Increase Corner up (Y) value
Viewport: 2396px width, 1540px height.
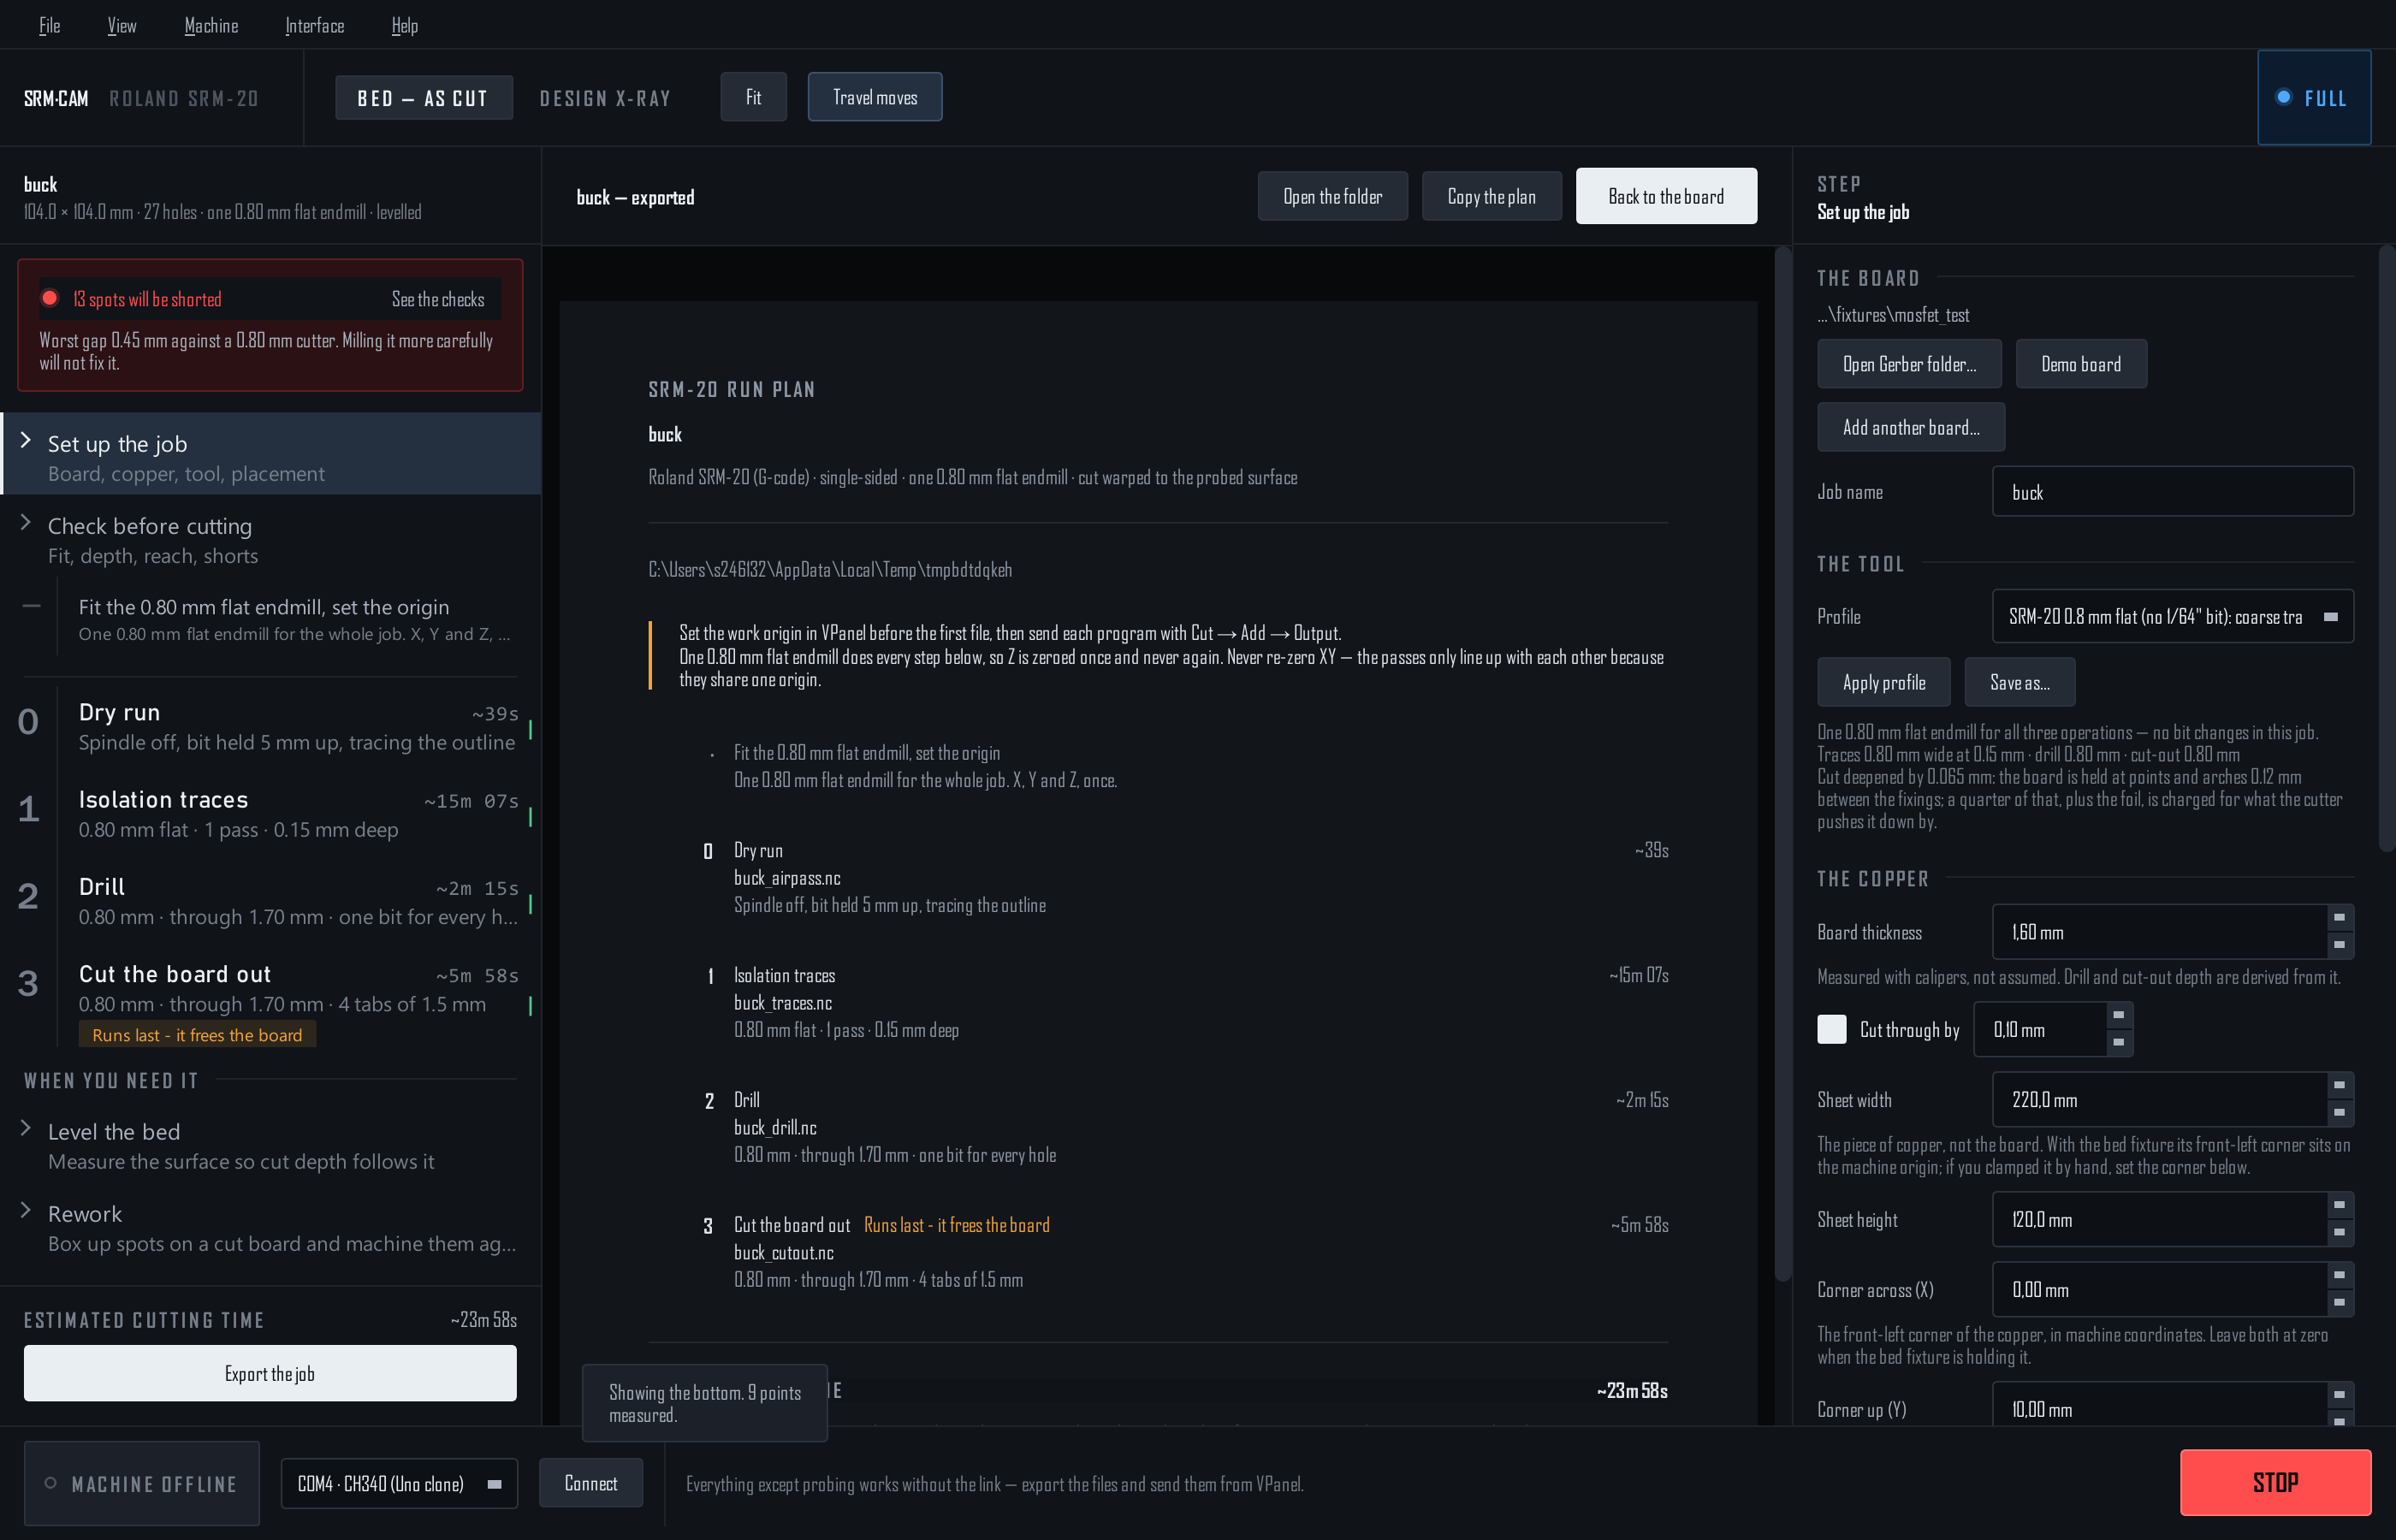point(2339,1397)
